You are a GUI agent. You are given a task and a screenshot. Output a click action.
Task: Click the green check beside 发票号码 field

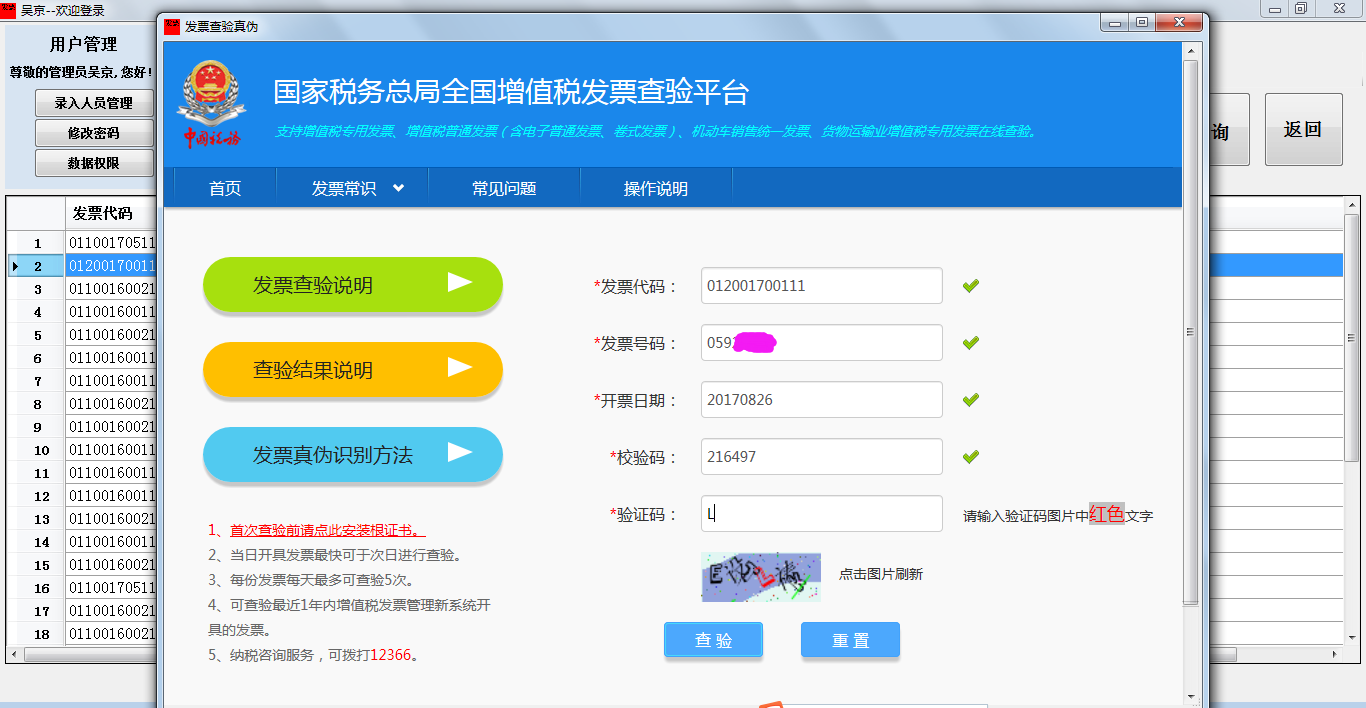[970, 343]
